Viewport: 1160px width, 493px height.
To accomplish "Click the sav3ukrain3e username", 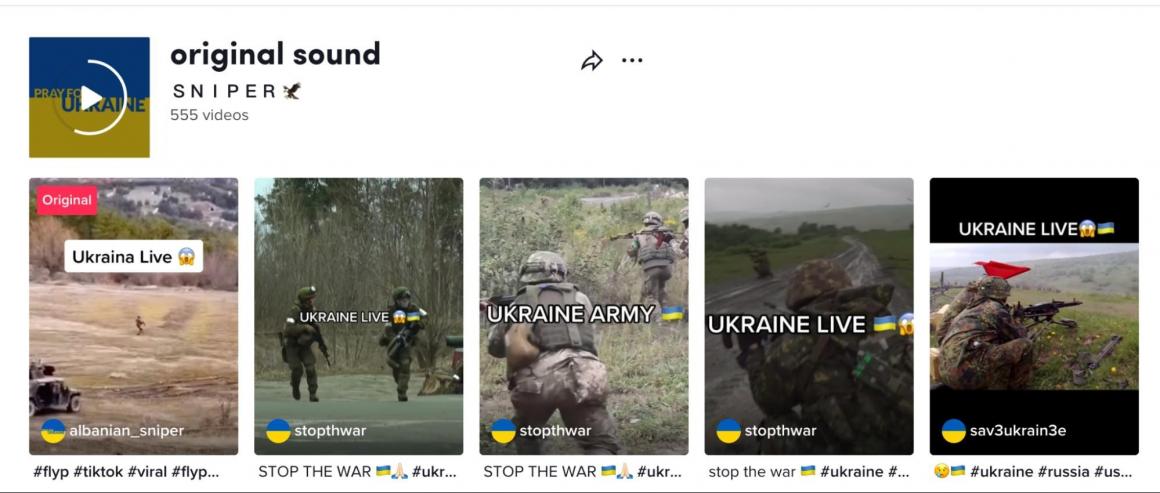I will pyautogui.click(x=1018, y=431).
